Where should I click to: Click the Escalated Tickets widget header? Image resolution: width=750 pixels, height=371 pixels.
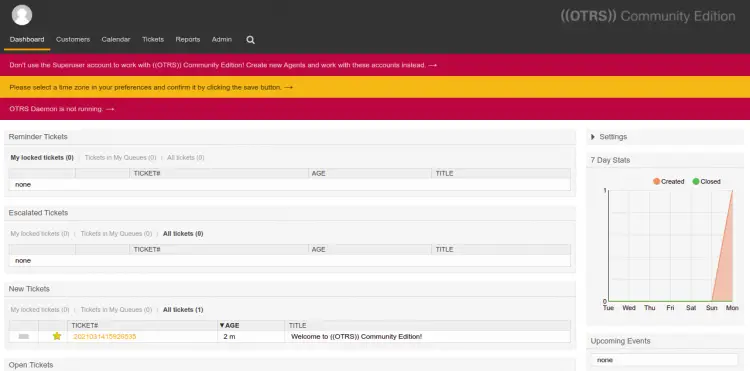290,213
